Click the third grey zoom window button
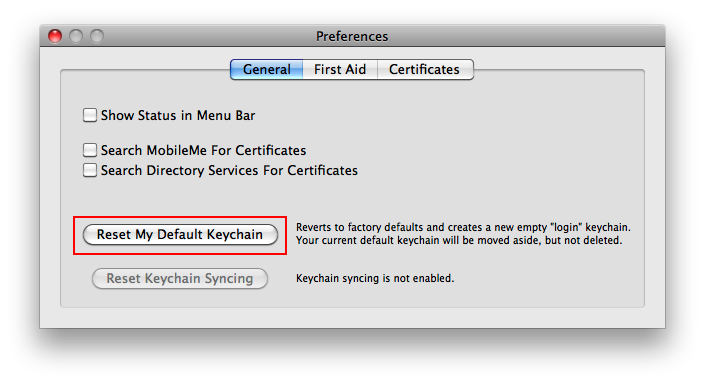Viewport: 705px width, 383px height. (97, 36)
